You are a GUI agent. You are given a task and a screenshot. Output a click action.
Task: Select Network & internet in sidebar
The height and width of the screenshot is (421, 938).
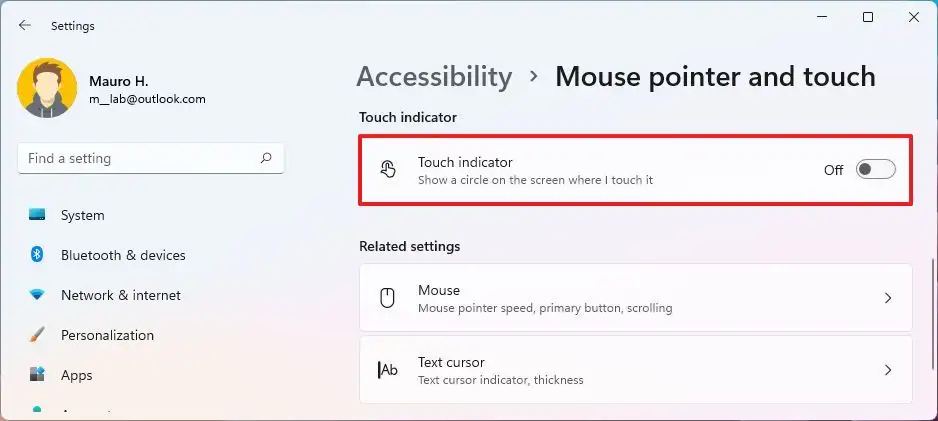pyautogui.click(x=121, y=295)
